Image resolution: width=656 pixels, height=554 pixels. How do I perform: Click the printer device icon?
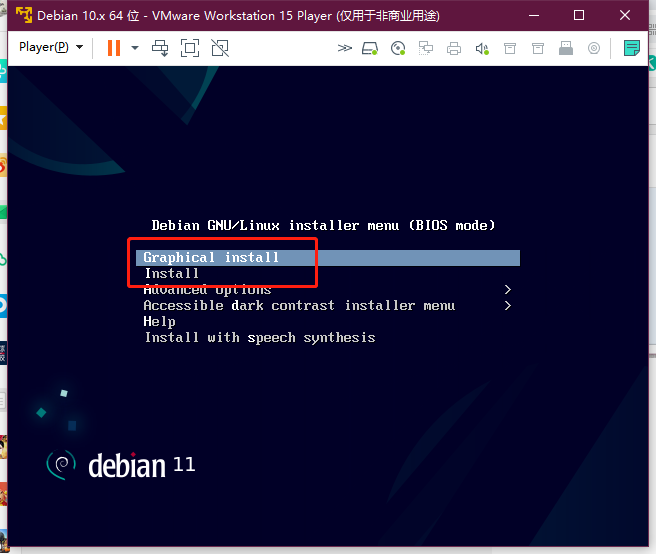pyautogui.click(x=454, y=49)
